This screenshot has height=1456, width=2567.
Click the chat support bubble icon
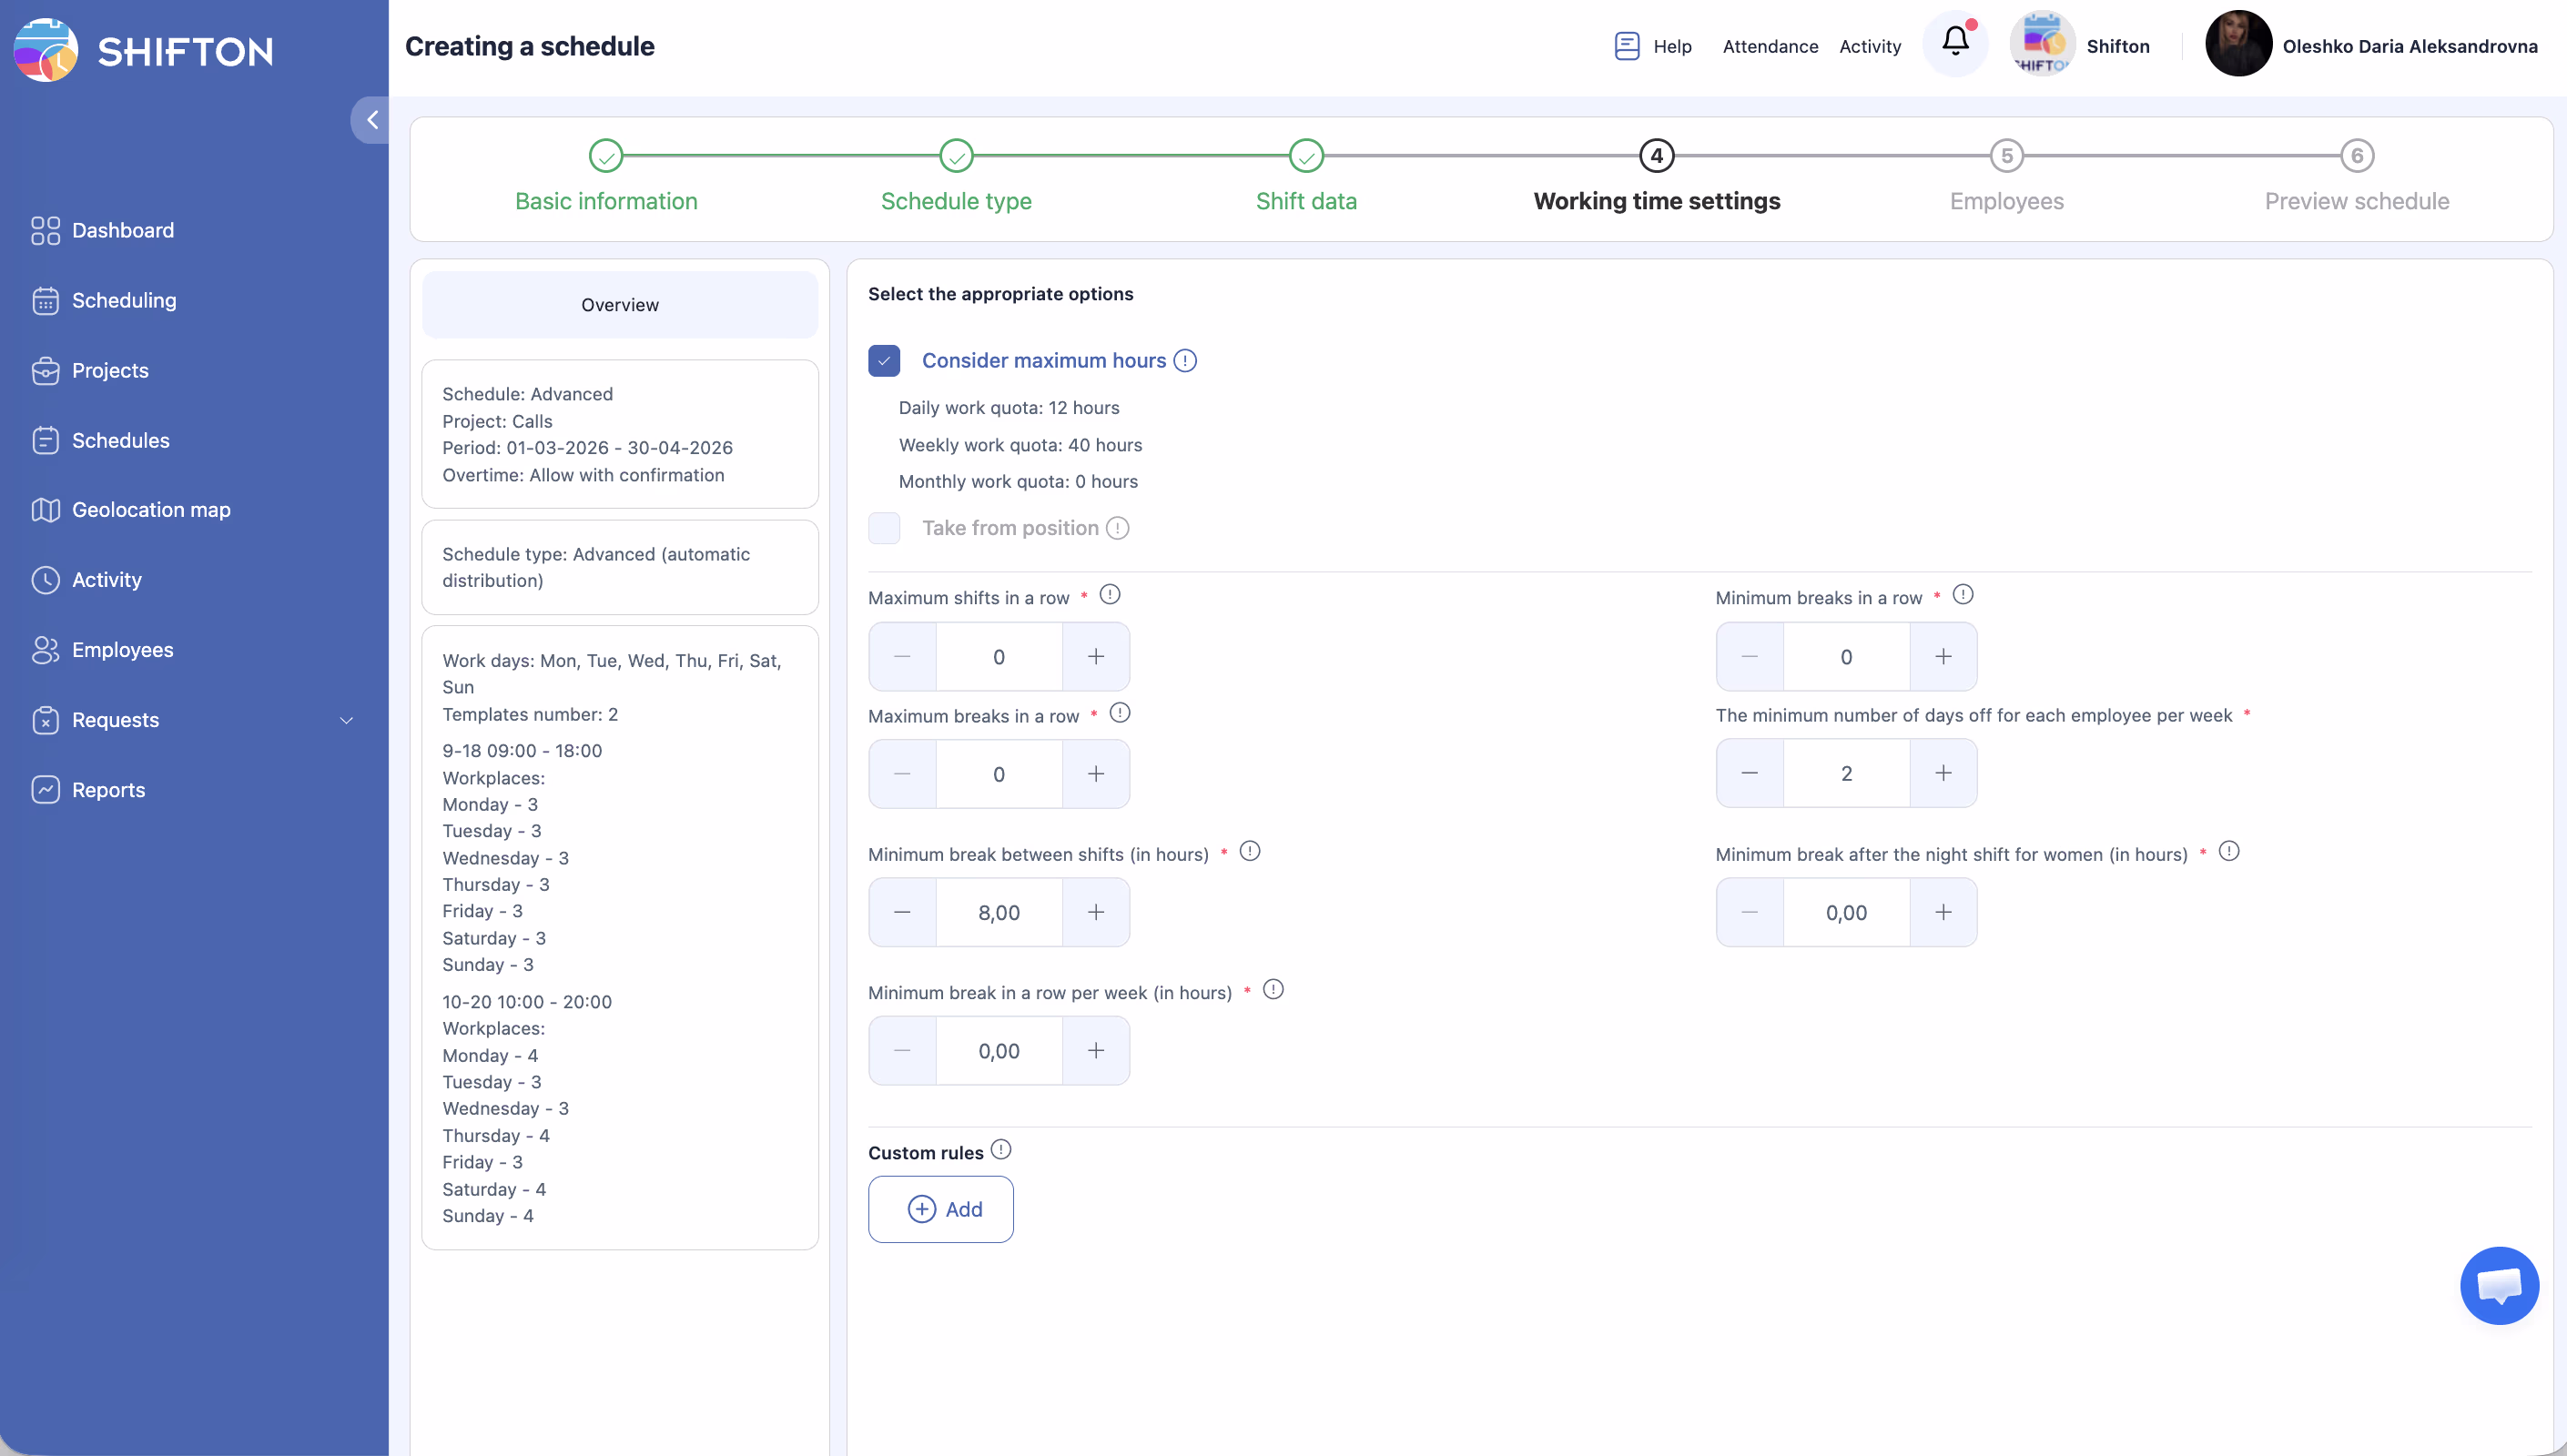click(2498, 1286)
